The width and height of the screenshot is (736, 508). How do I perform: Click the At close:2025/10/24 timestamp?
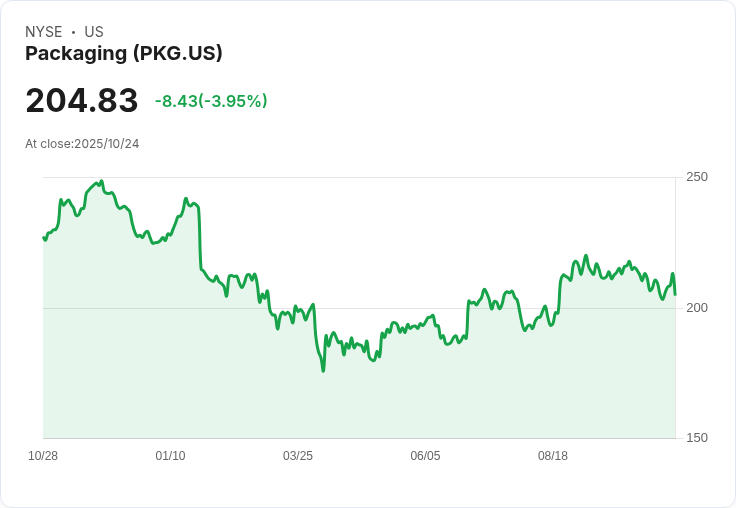click(82, 144)
